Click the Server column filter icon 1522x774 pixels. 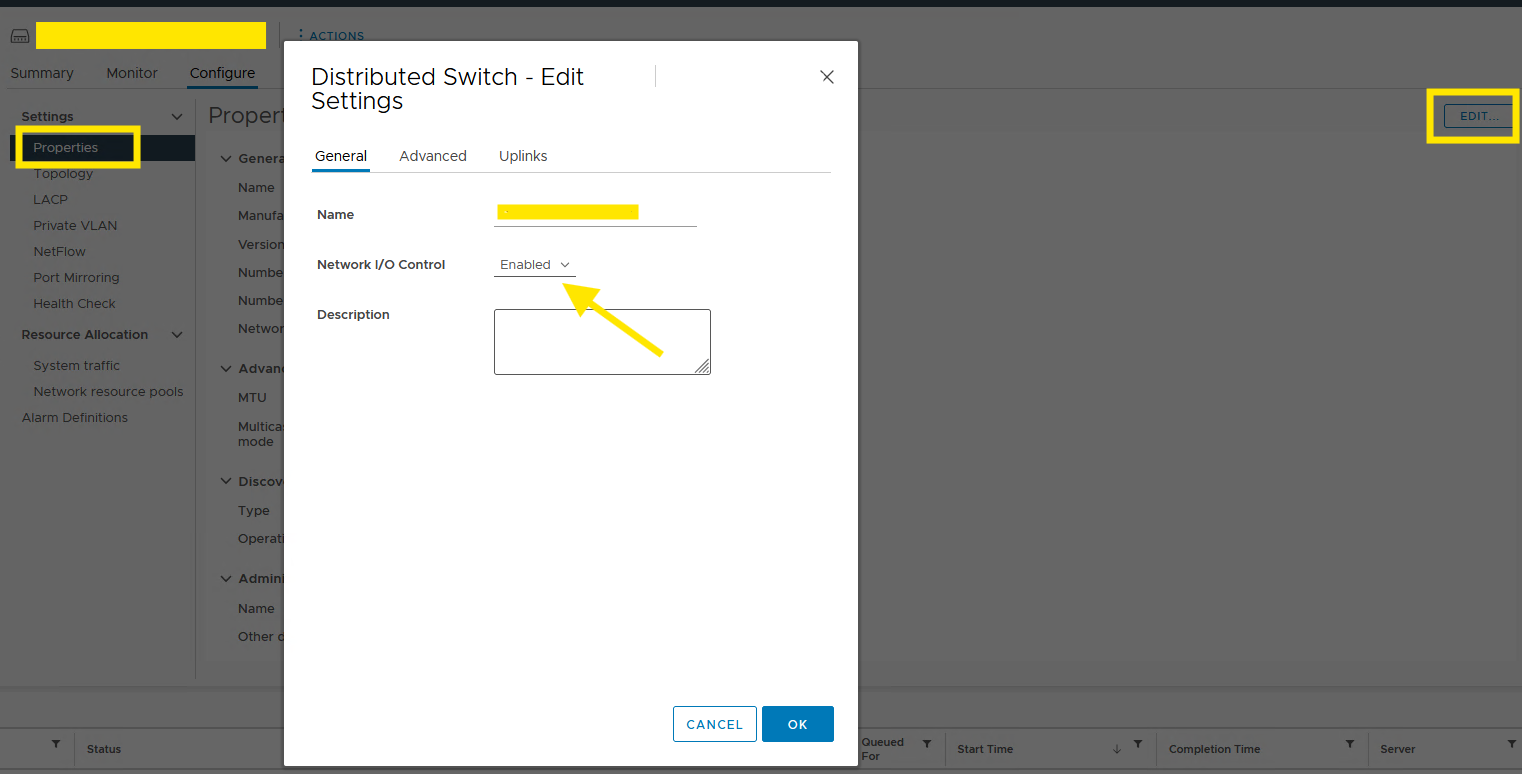pos(1511,745)
